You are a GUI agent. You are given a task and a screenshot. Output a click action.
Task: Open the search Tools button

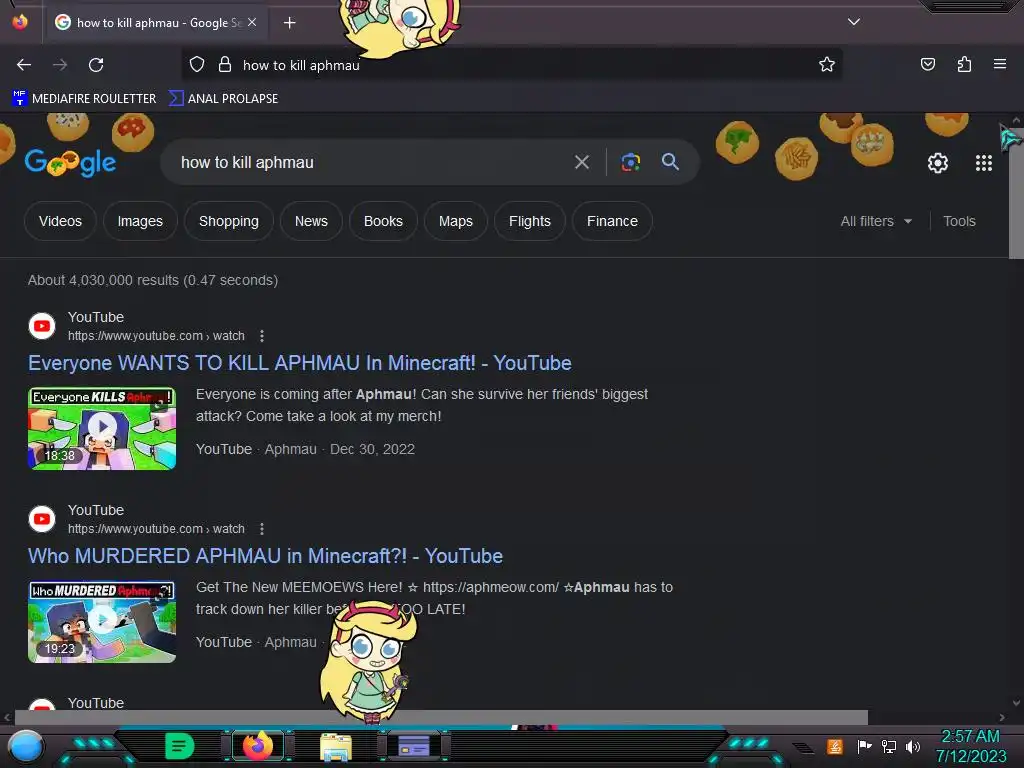click(959, 221)
